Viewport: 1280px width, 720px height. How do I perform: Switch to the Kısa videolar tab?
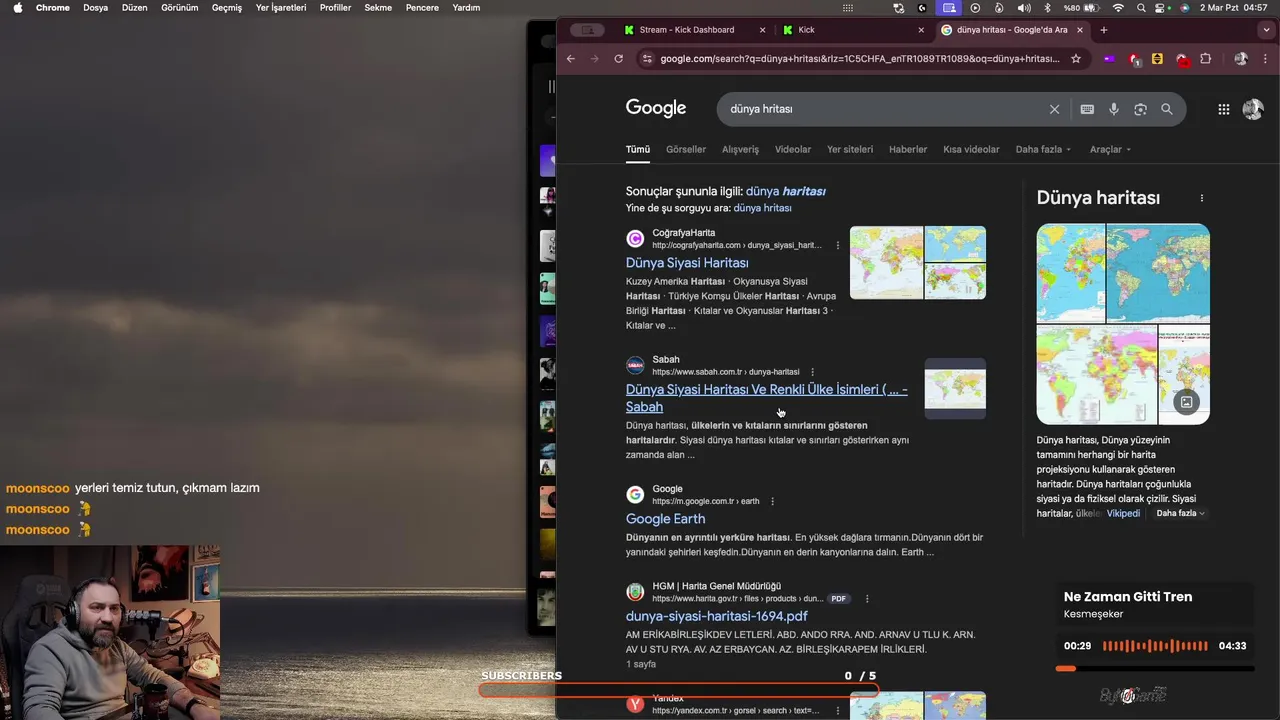point(971,149)
